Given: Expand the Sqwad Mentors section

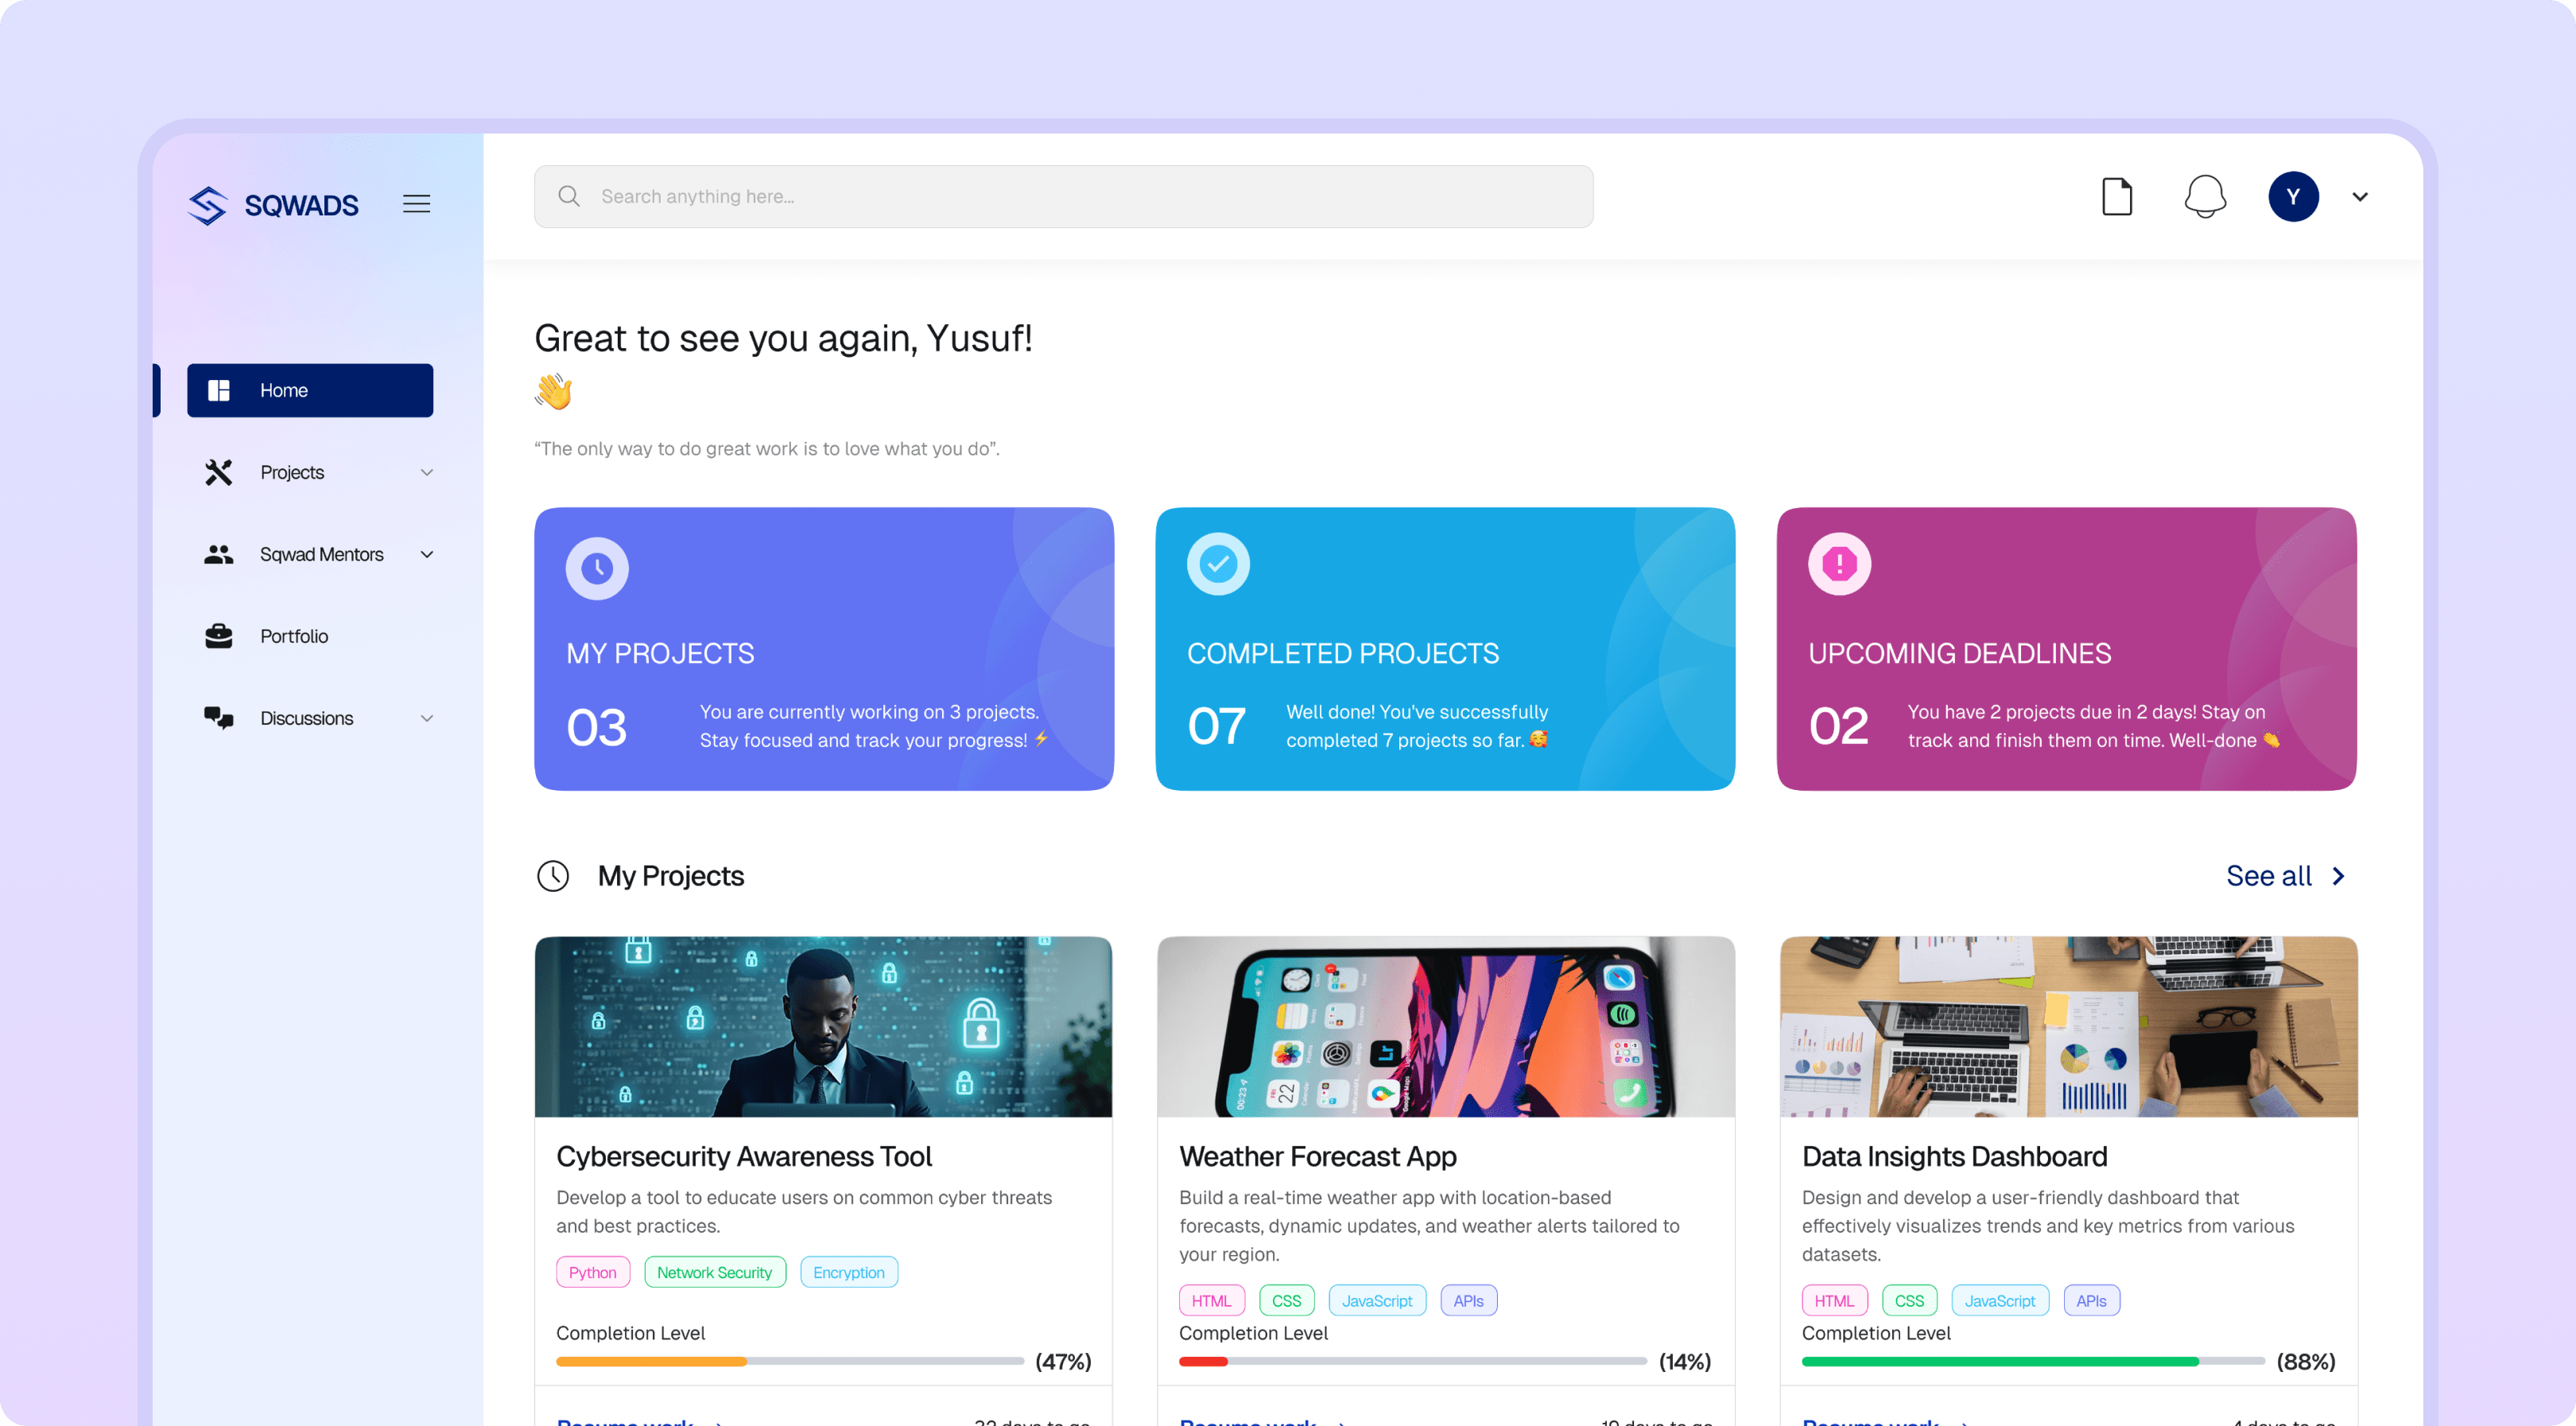Looking at the screenshot, I should pyautogui.click(x=427, y=553).
